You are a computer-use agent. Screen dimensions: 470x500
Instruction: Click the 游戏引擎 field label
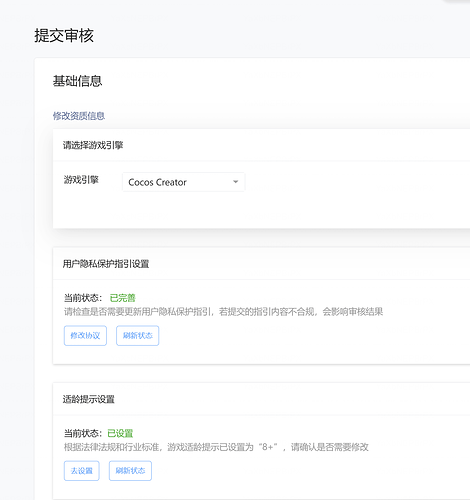click(81, 180)
